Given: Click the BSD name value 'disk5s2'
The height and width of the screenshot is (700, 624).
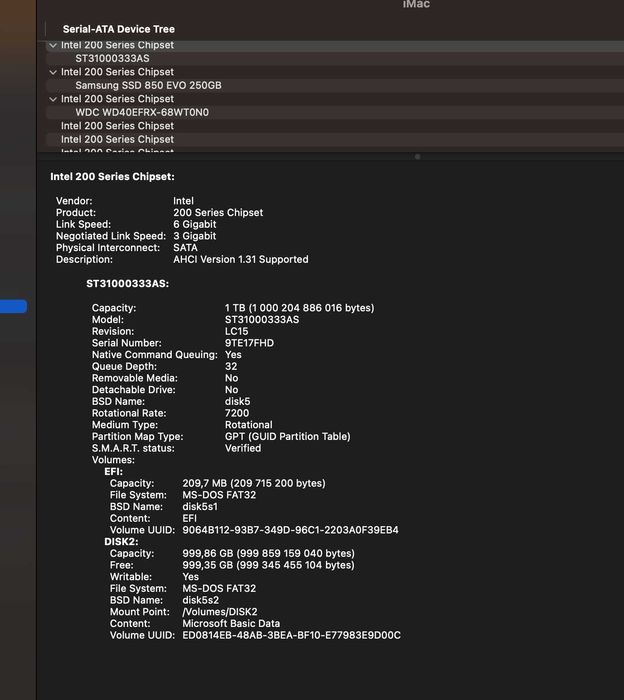Looking at the screenshot, I should [x=201, y=600].
